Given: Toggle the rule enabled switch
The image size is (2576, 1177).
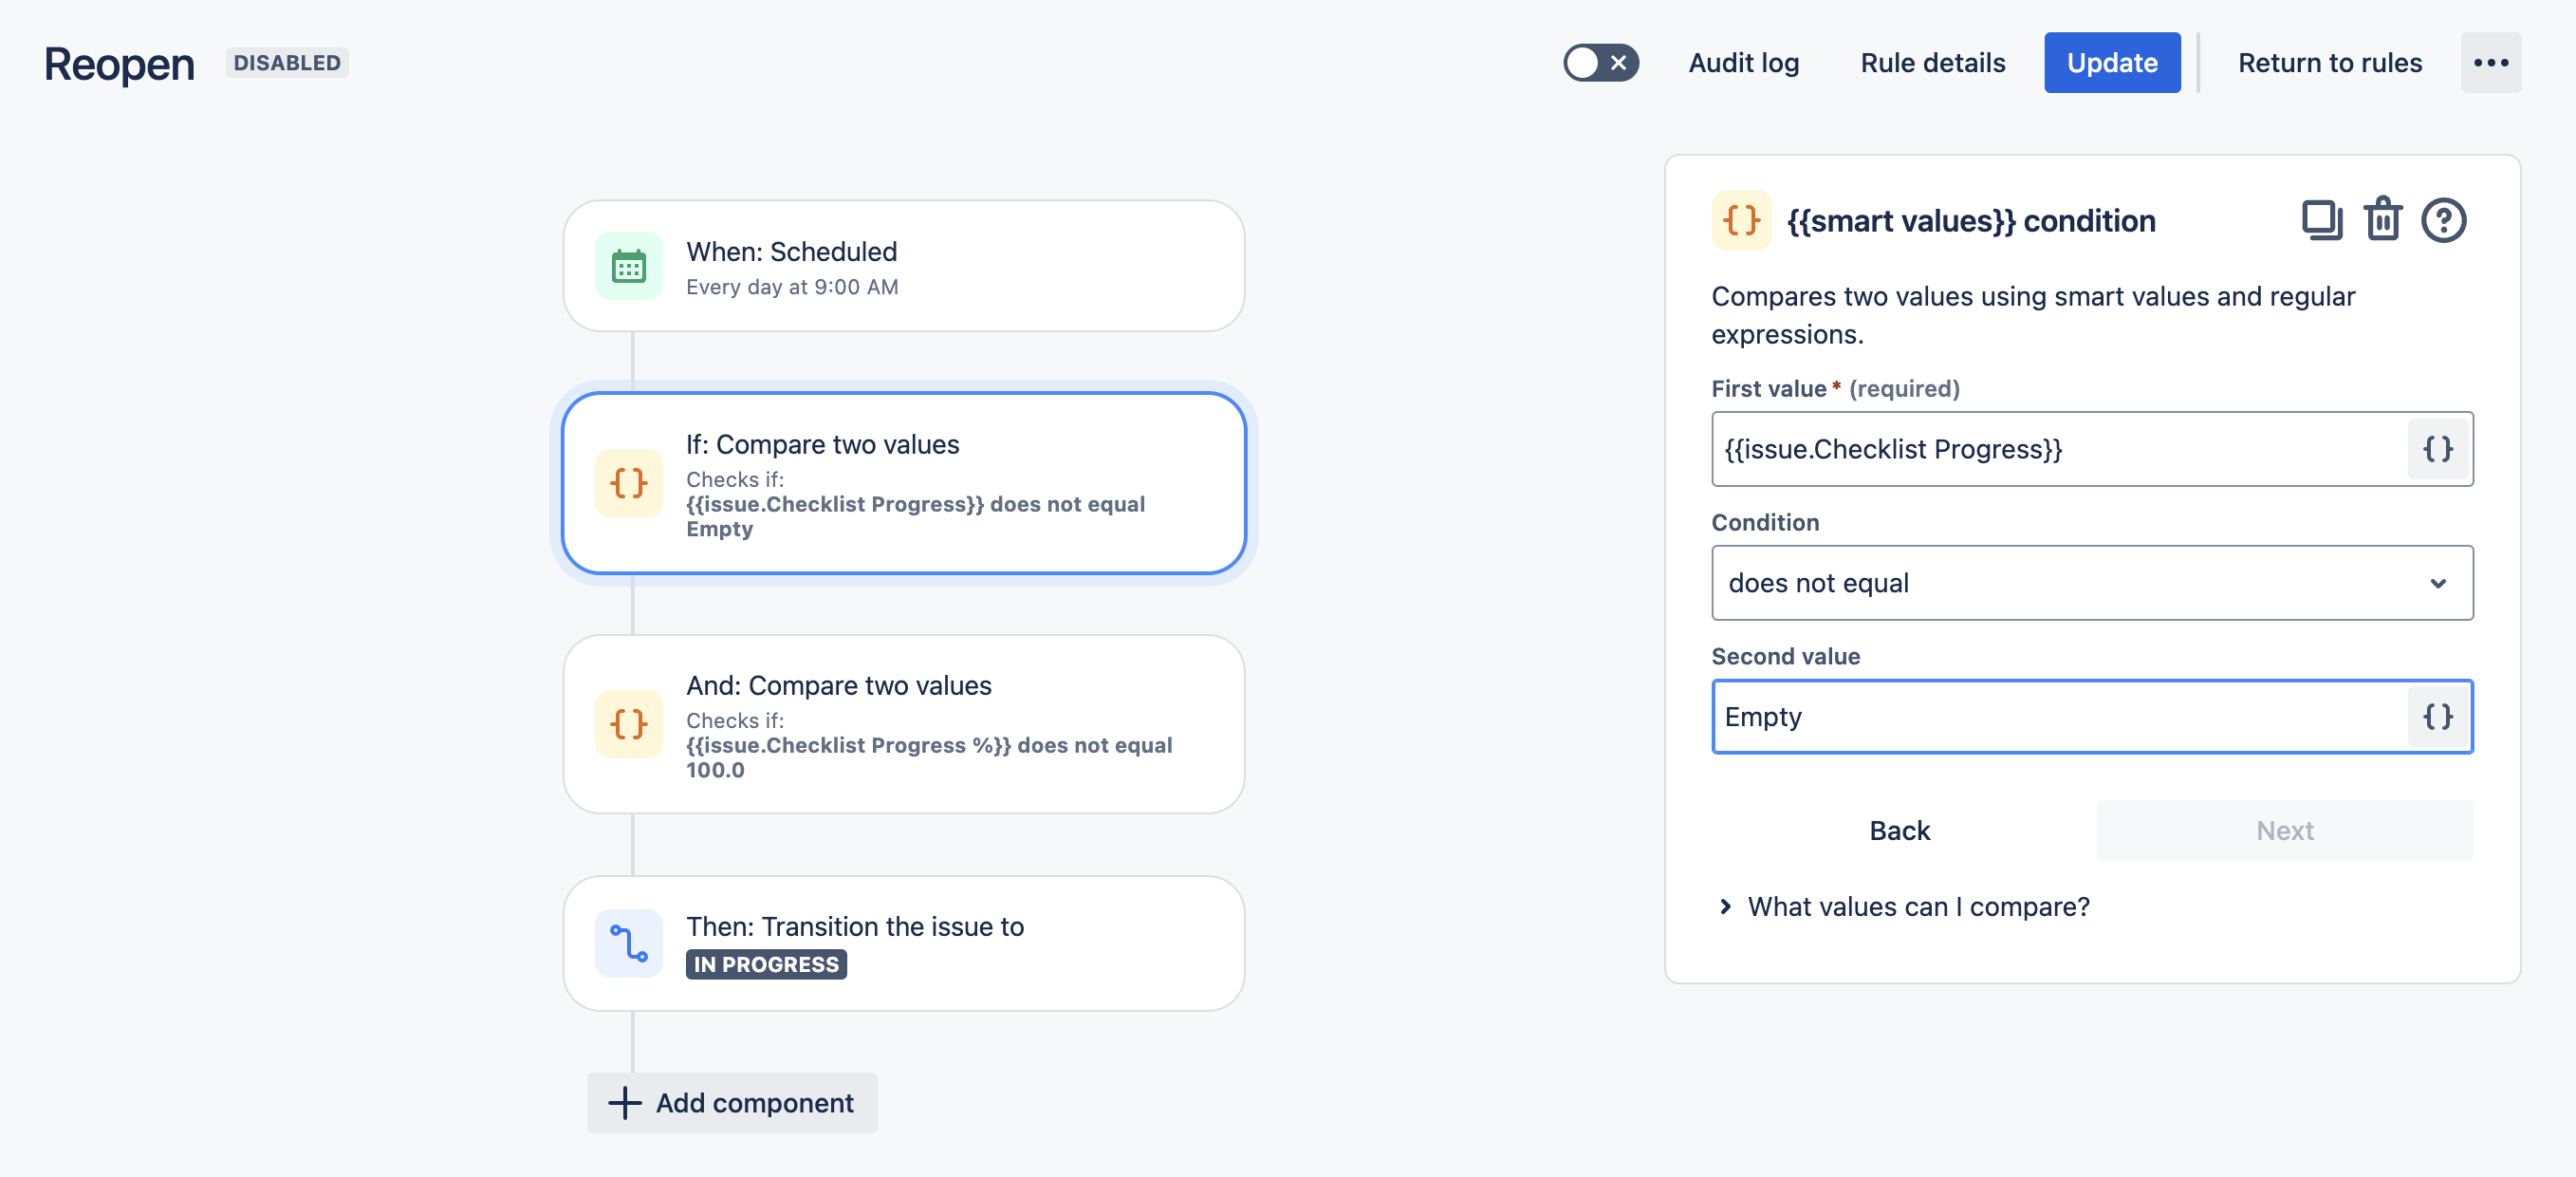Looking at the screenshot, I should click(x=1600, y=63).
